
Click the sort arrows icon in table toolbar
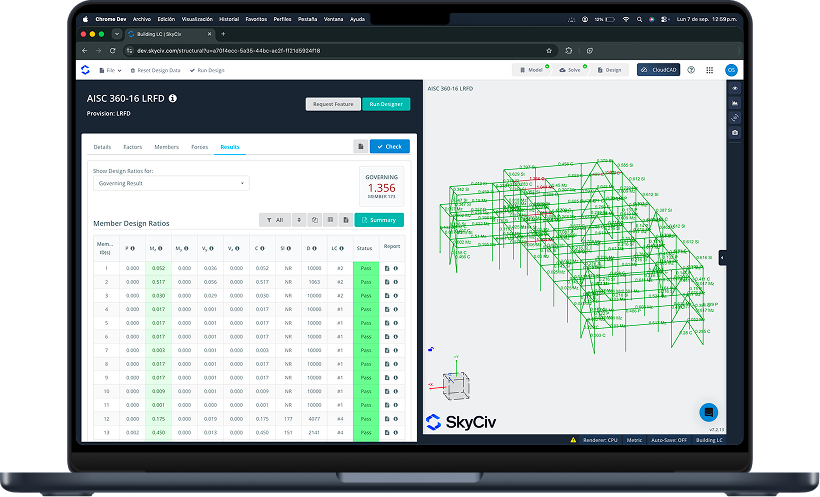click(x=299, y=220)
